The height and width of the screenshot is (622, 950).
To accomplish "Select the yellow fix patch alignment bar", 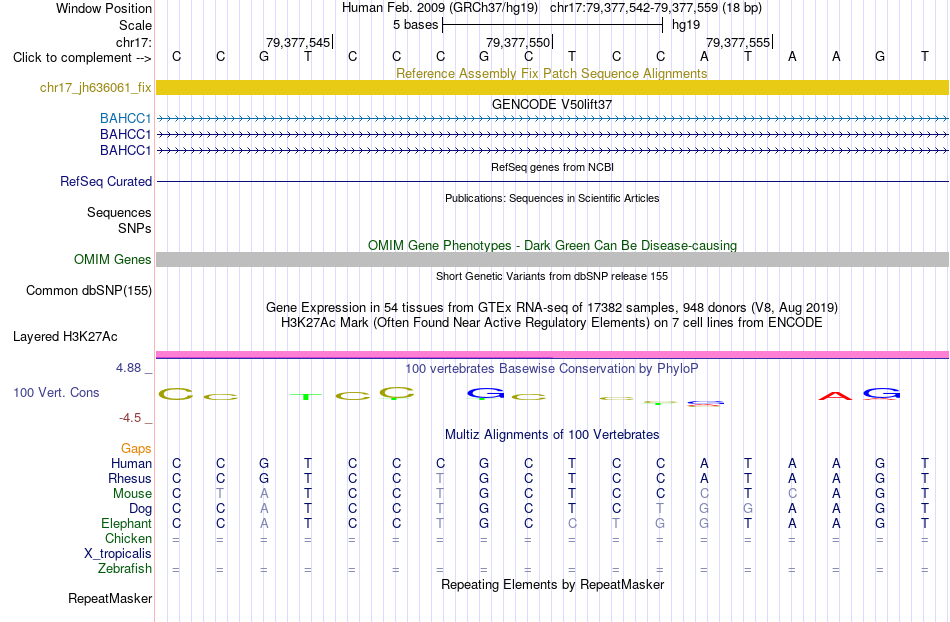I will tap(552, 87).
